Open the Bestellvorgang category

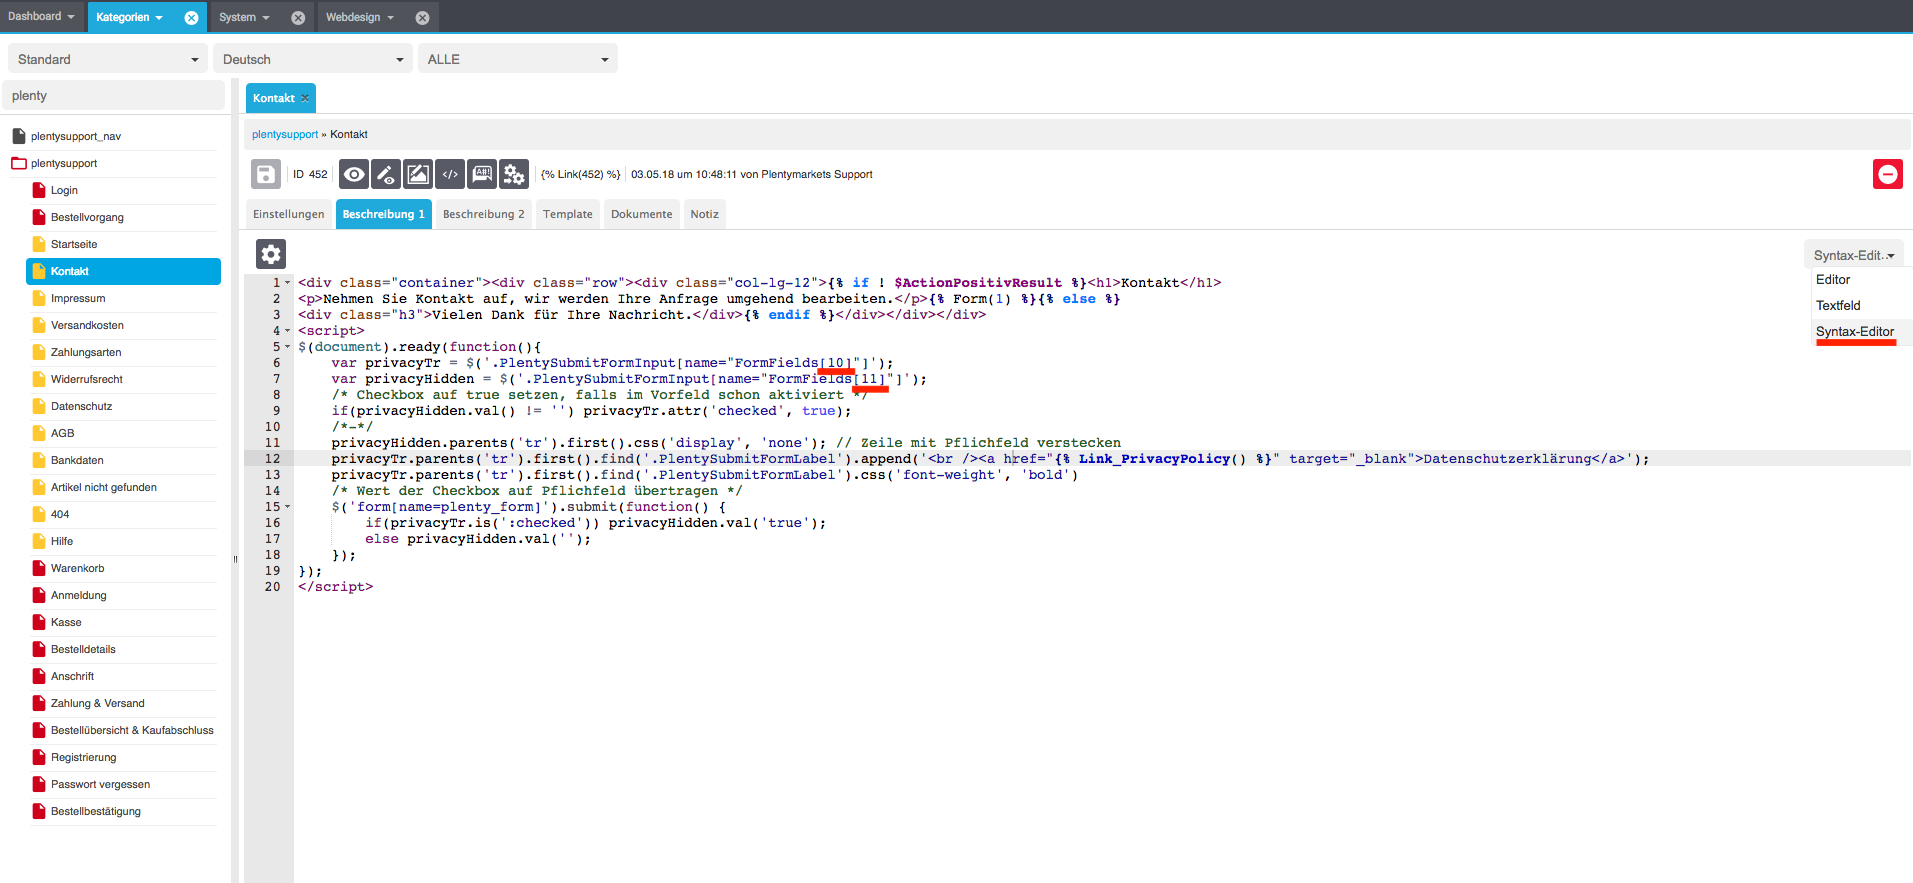click(x=87, y=217)
